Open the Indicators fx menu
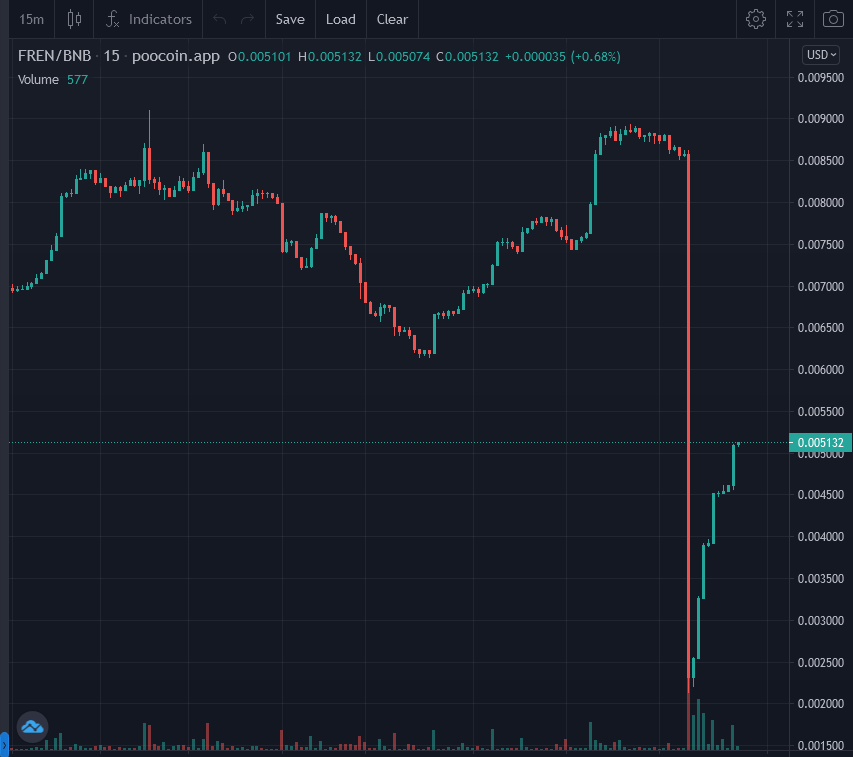The width and height of the screenshot is (853, 757). pyautogui.click(x=149, y=20)
